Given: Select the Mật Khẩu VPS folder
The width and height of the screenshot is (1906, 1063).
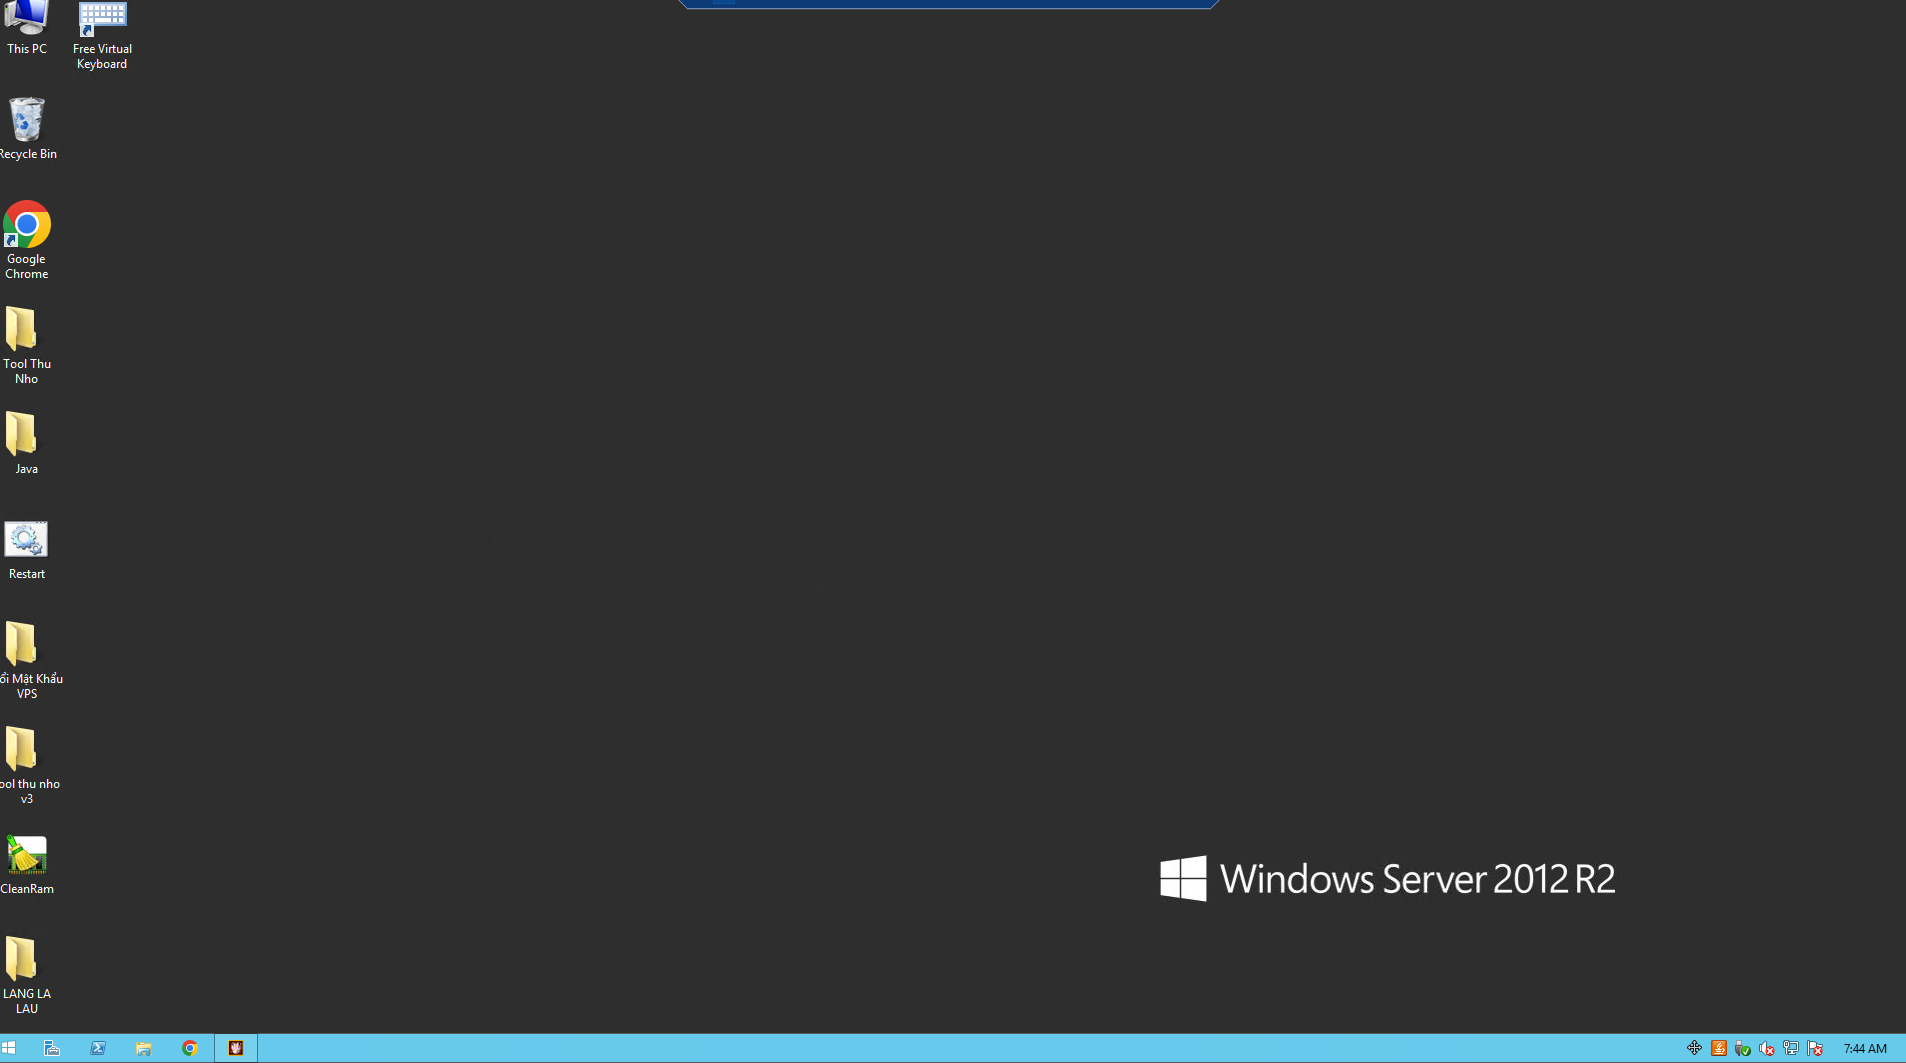Looking at the screenshot, I should coord(27,660).
